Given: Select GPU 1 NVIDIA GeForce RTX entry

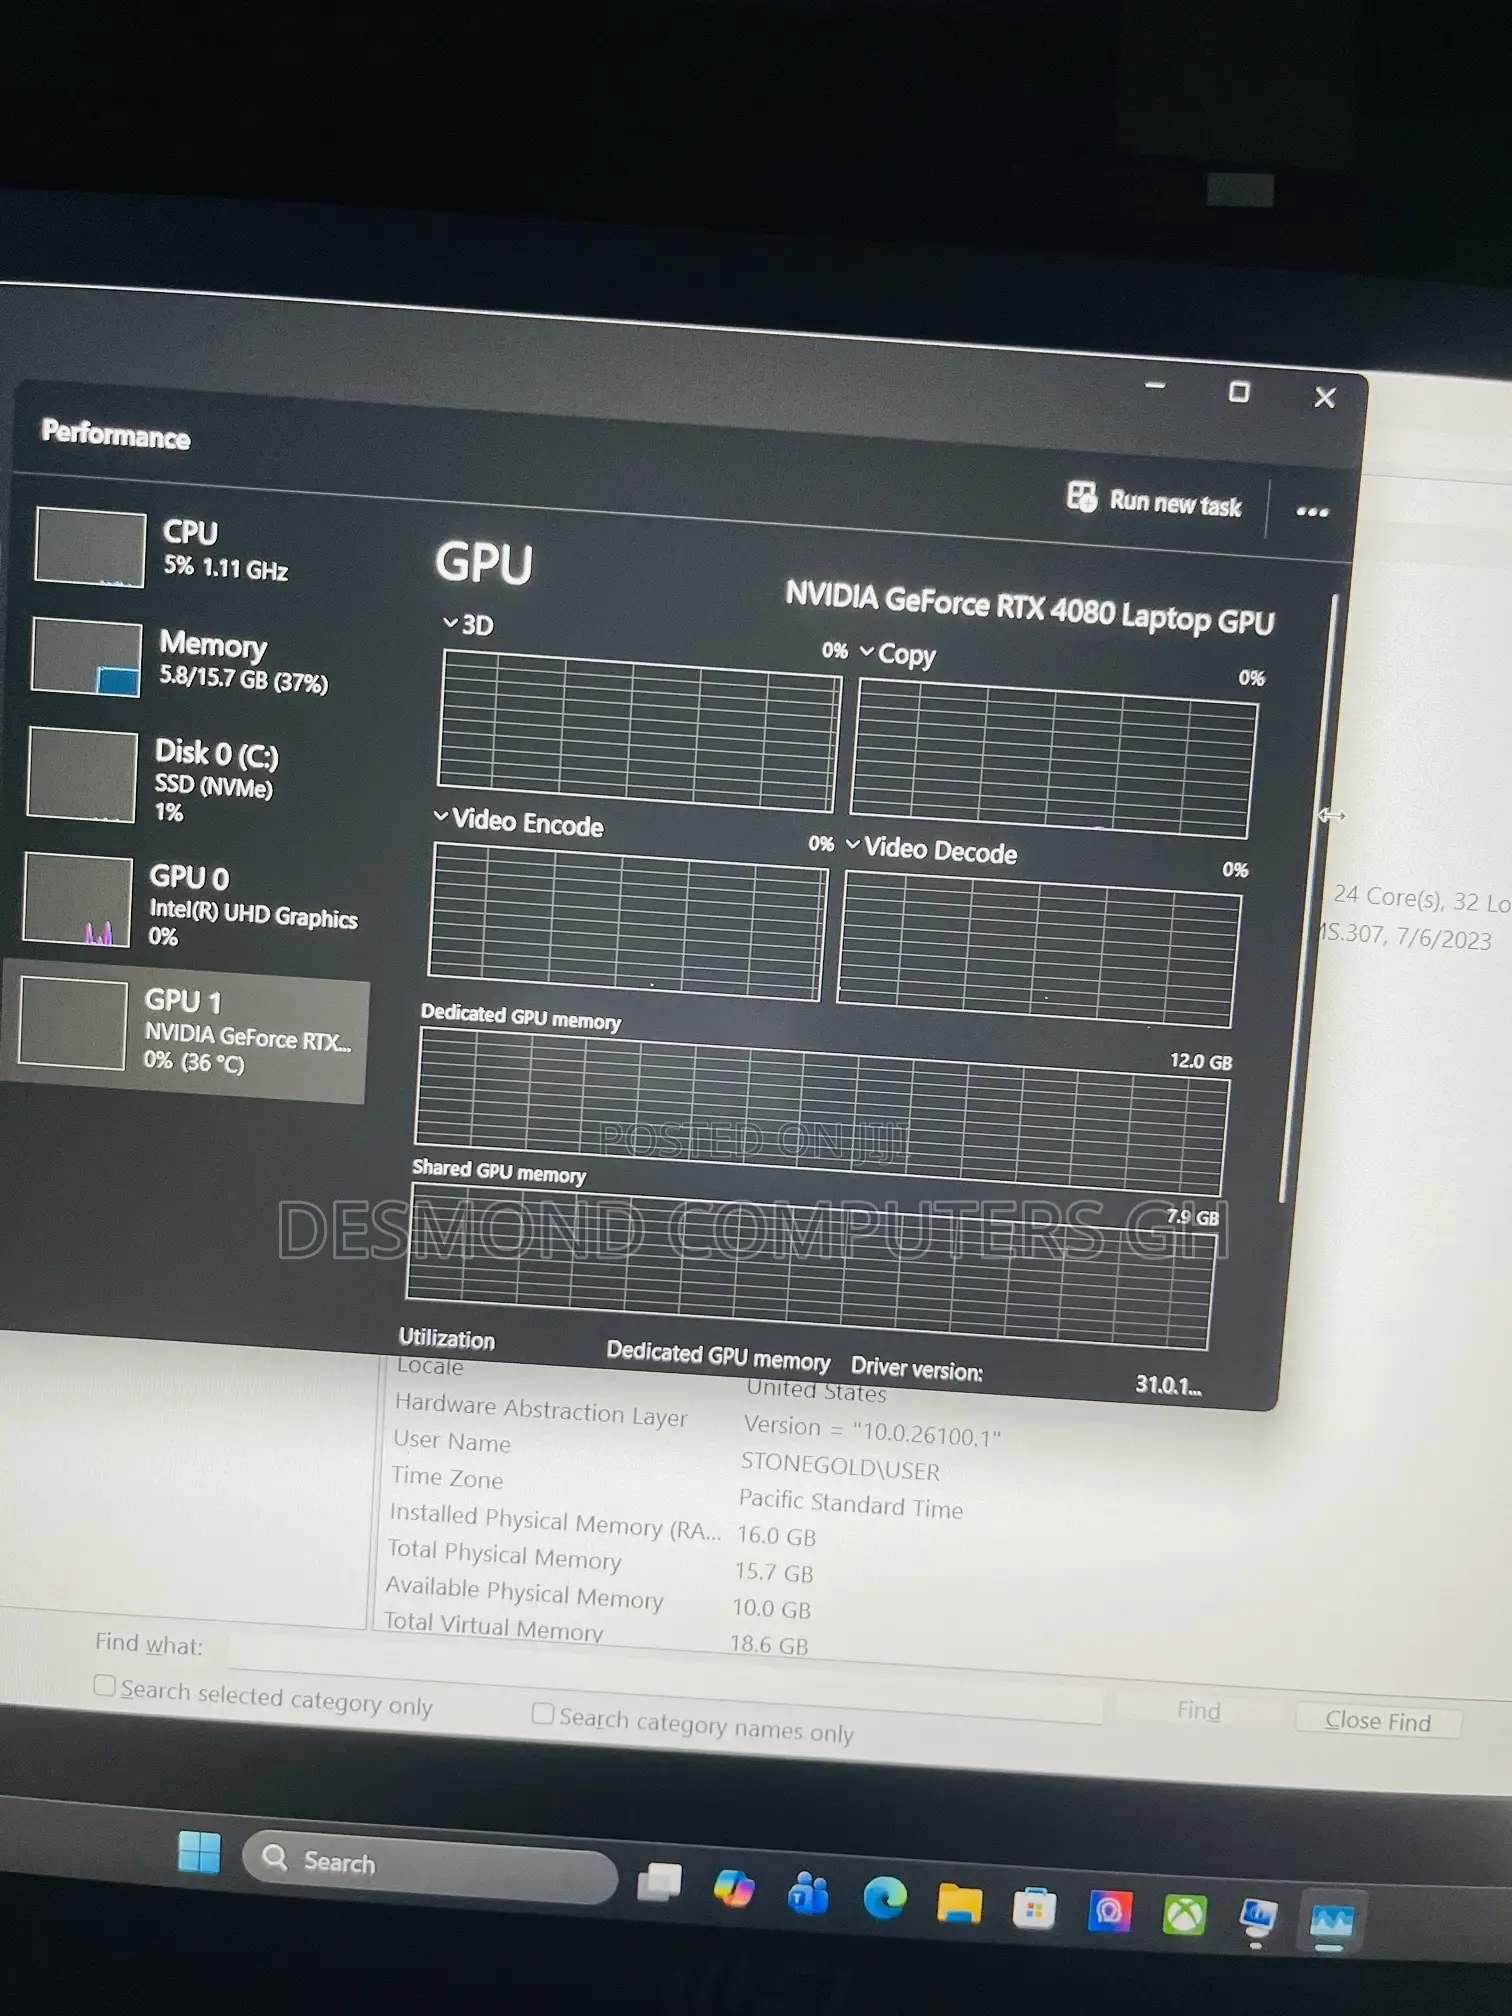Looking at the screenshot, I should (184, 1032).
